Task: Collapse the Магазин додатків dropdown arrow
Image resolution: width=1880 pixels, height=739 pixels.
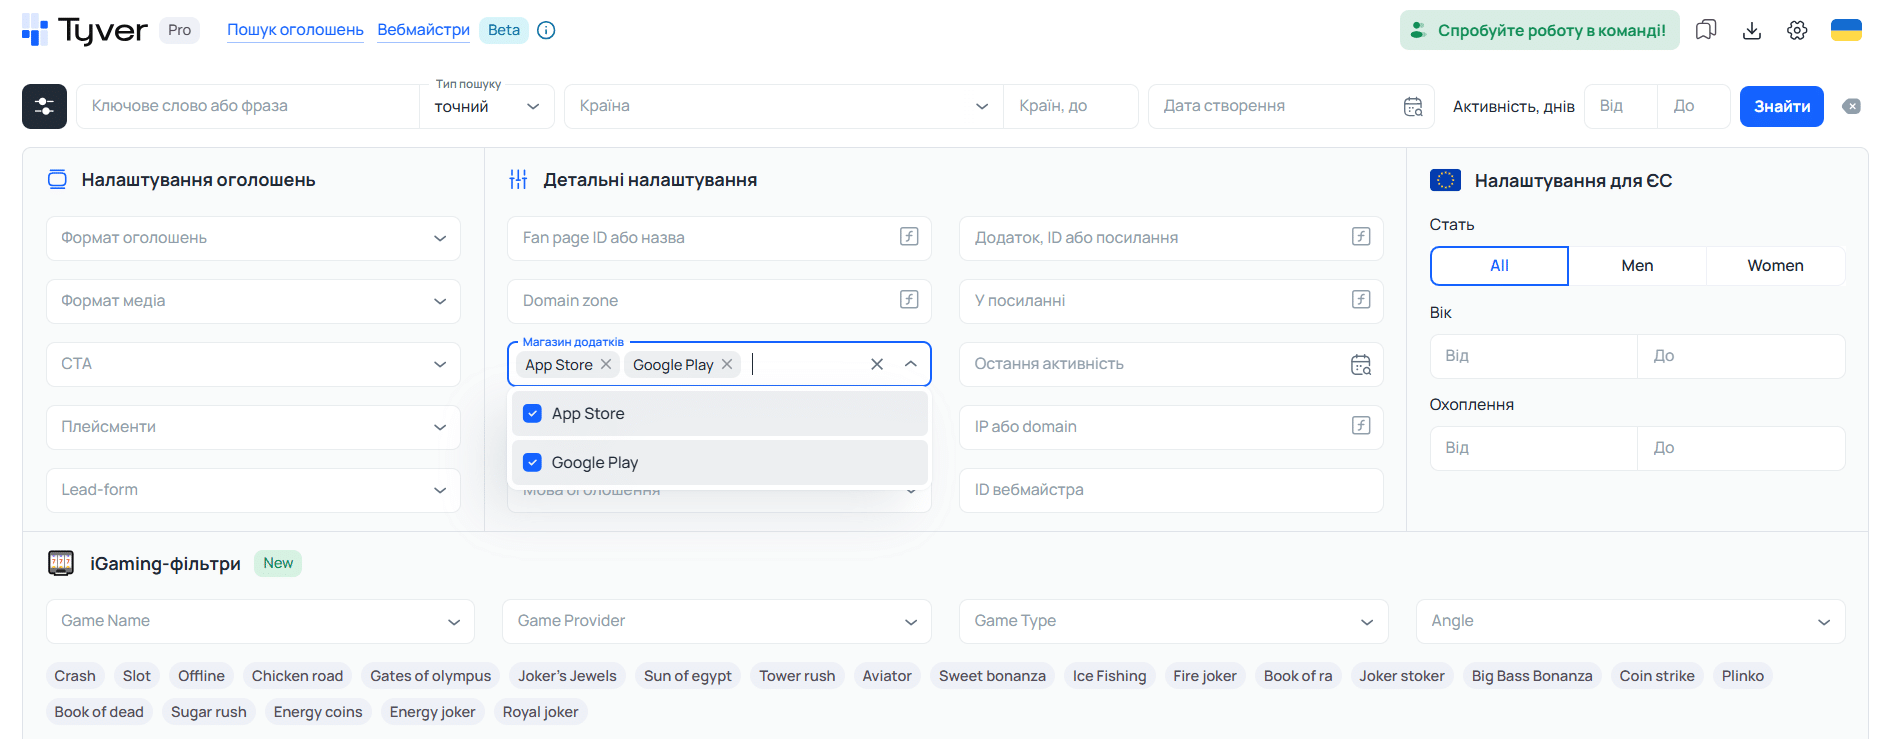Action: (x=911, y=365)
